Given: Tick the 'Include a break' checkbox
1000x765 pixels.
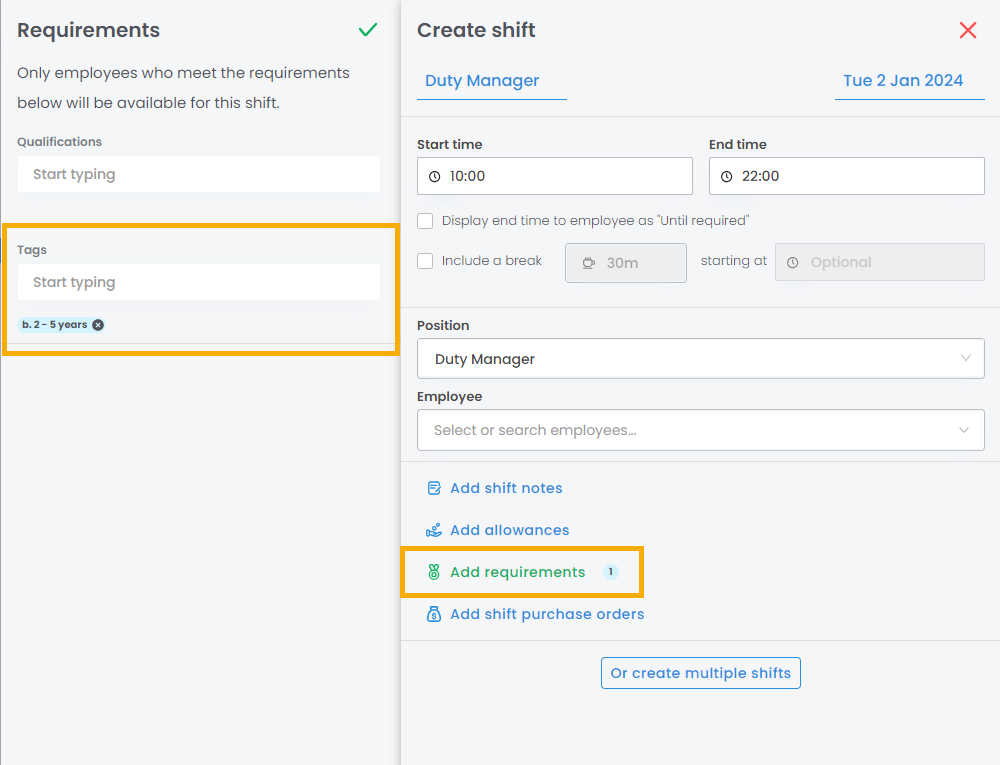Looking at the screenshot, I should (x=425, y=261).
